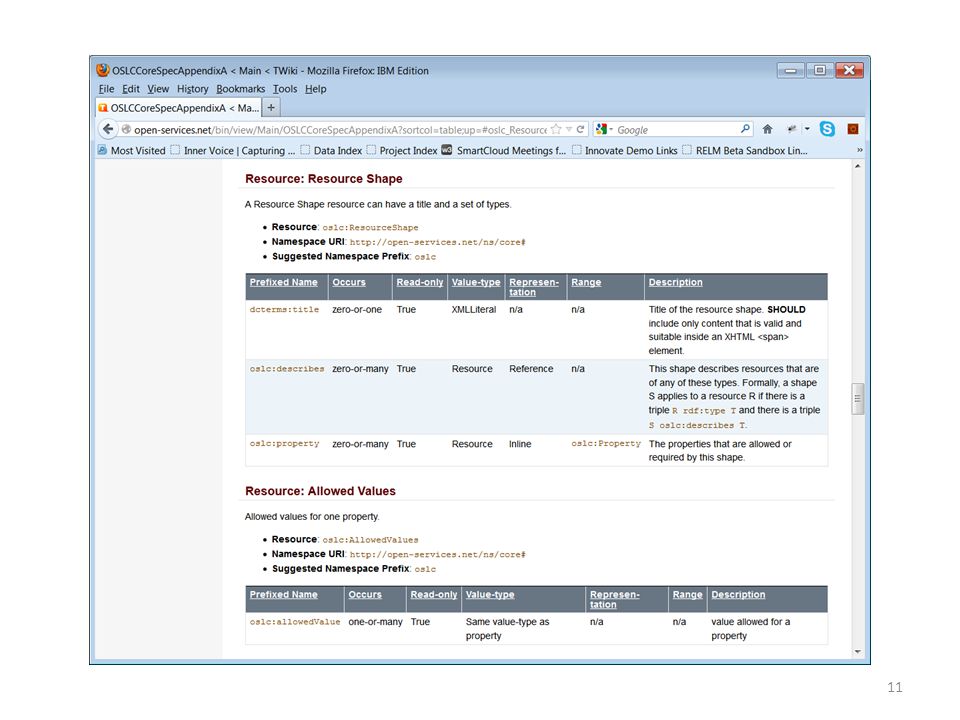Sort Resource Shape table by Value-type
The width and height of the screenshot is (960, 720).
[x=476, y=282]
